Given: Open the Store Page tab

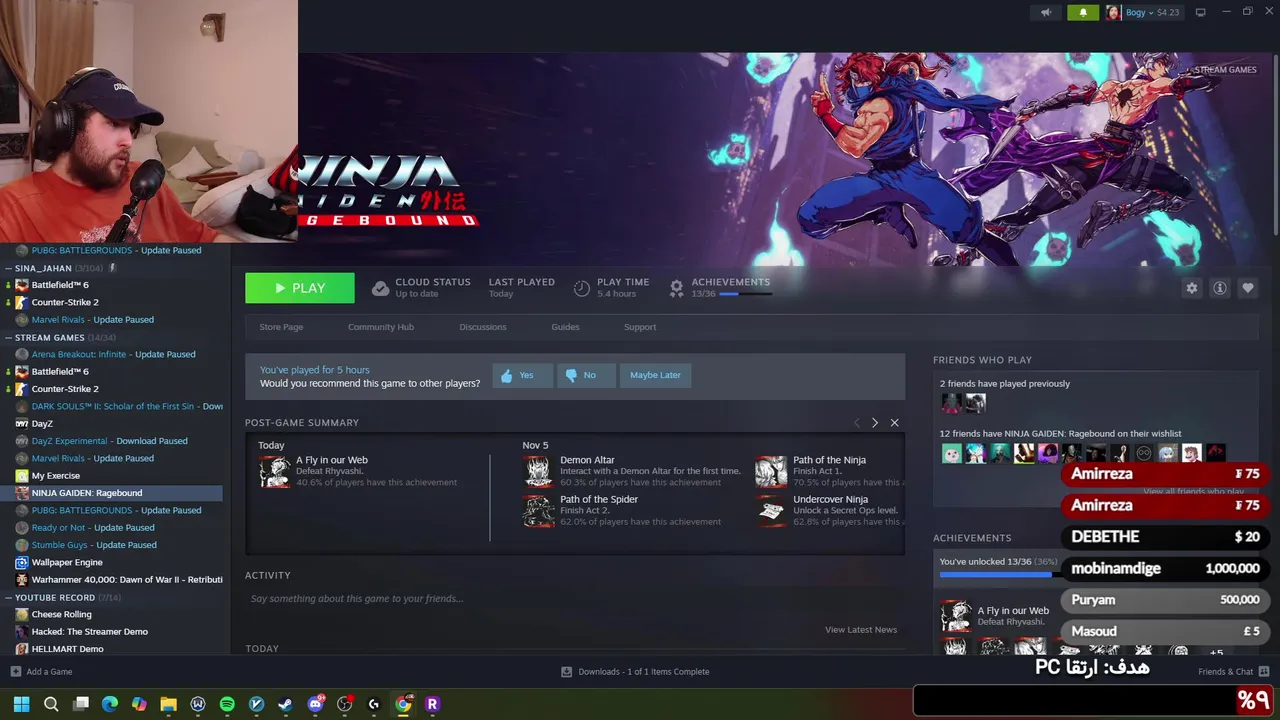Looking at the screenshot, I should (x=281, y=327).
